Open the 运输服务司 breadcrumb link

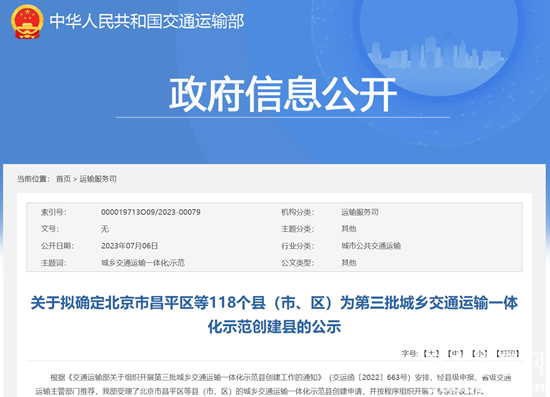pyautogui.click(x=98, y=179)
